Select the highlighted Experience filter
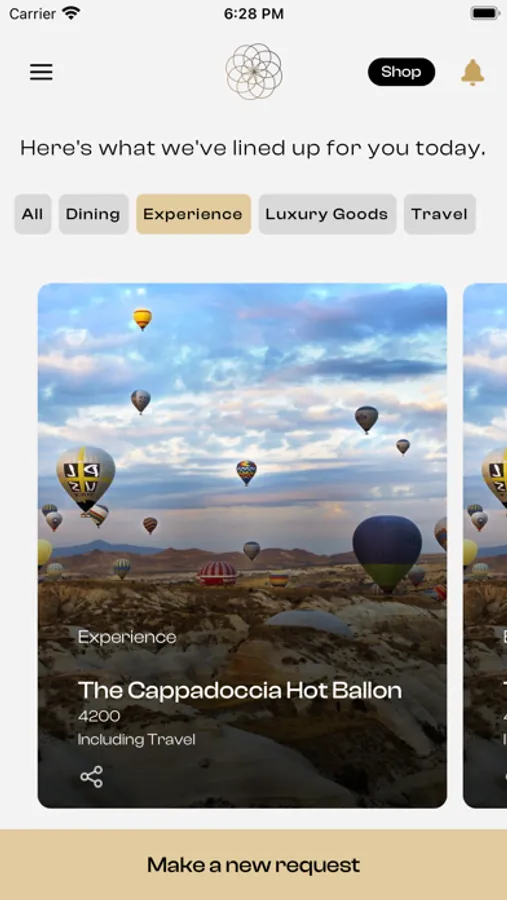This screenshot has height=900, width=507. coord(193,214)
